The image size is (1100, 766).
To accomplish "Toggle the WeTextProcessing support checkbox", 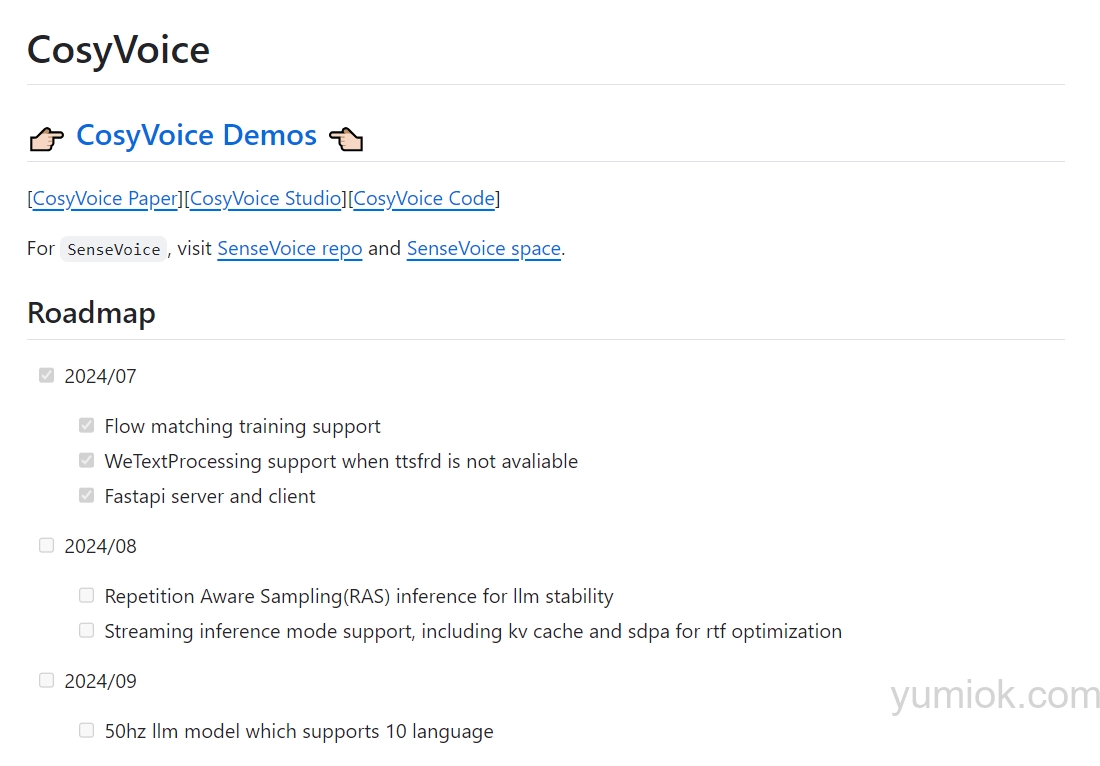I will click(86, 461).
